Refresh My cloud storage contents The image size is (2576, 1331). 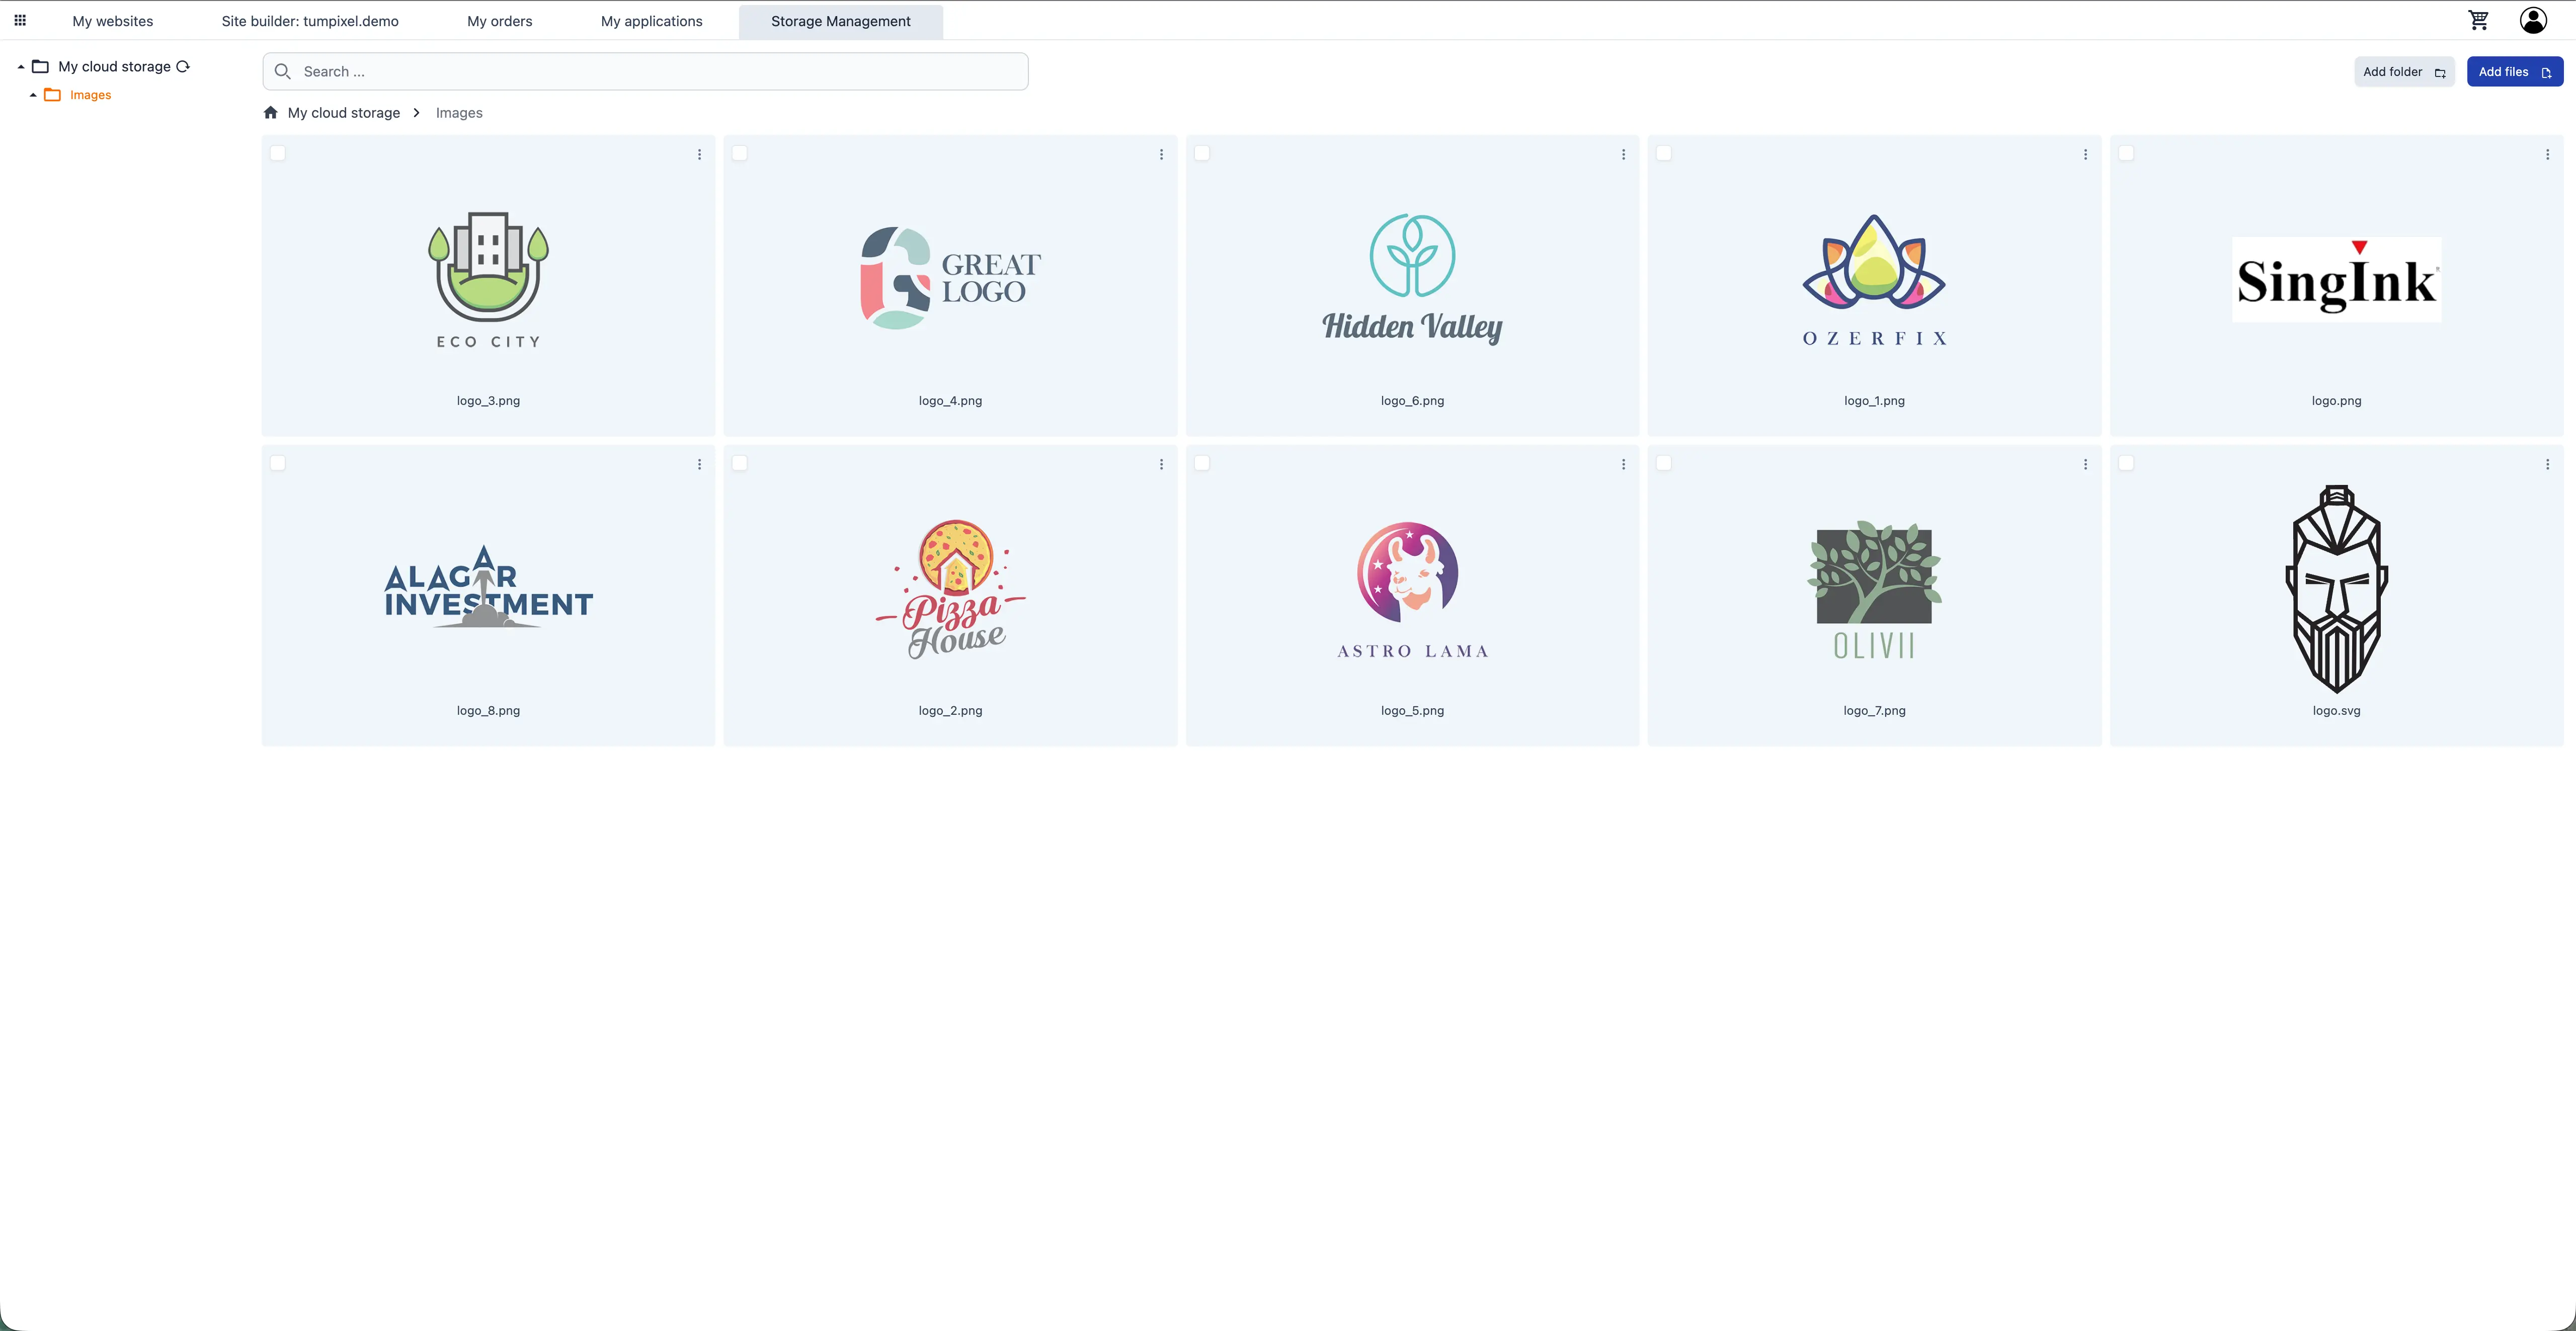tap(183, 66)
